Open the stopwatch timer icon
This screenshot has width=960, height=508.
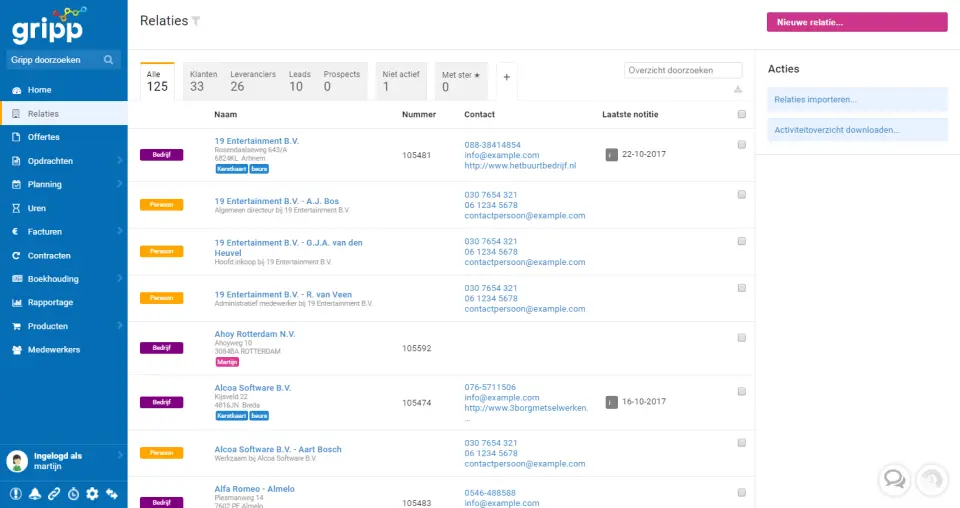point(73,494)
